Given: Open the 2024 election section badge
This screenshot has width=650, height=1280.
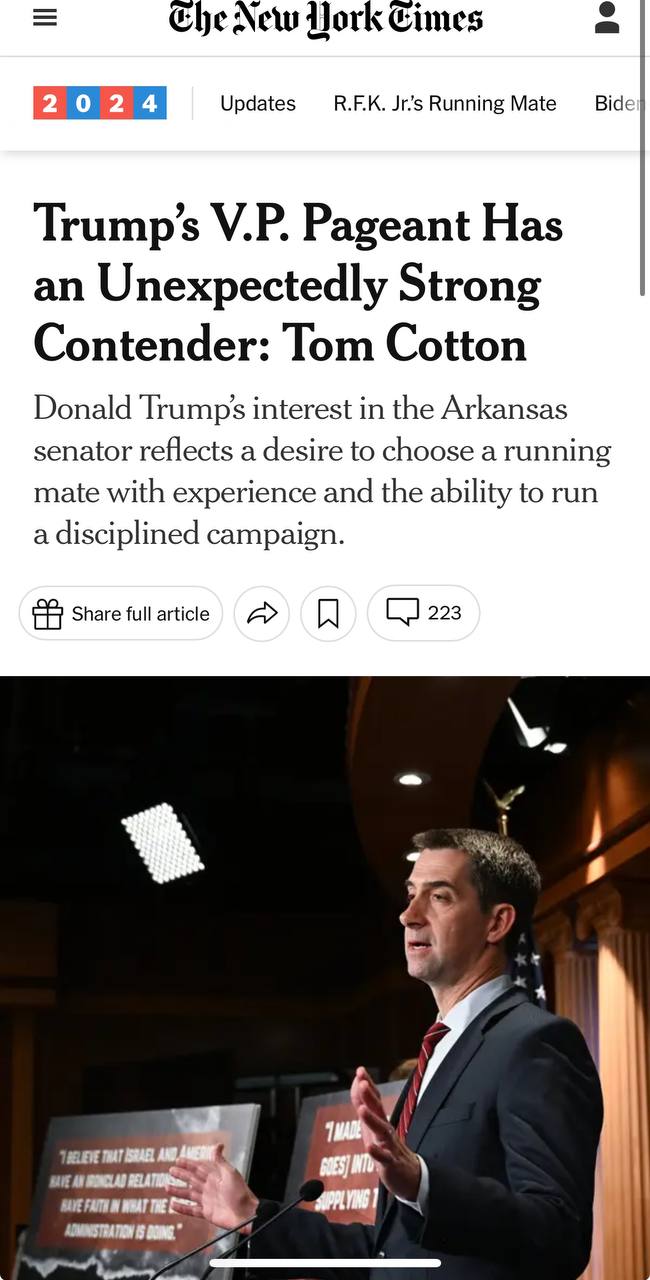Looking at the screenshot, I should [100, 103].
